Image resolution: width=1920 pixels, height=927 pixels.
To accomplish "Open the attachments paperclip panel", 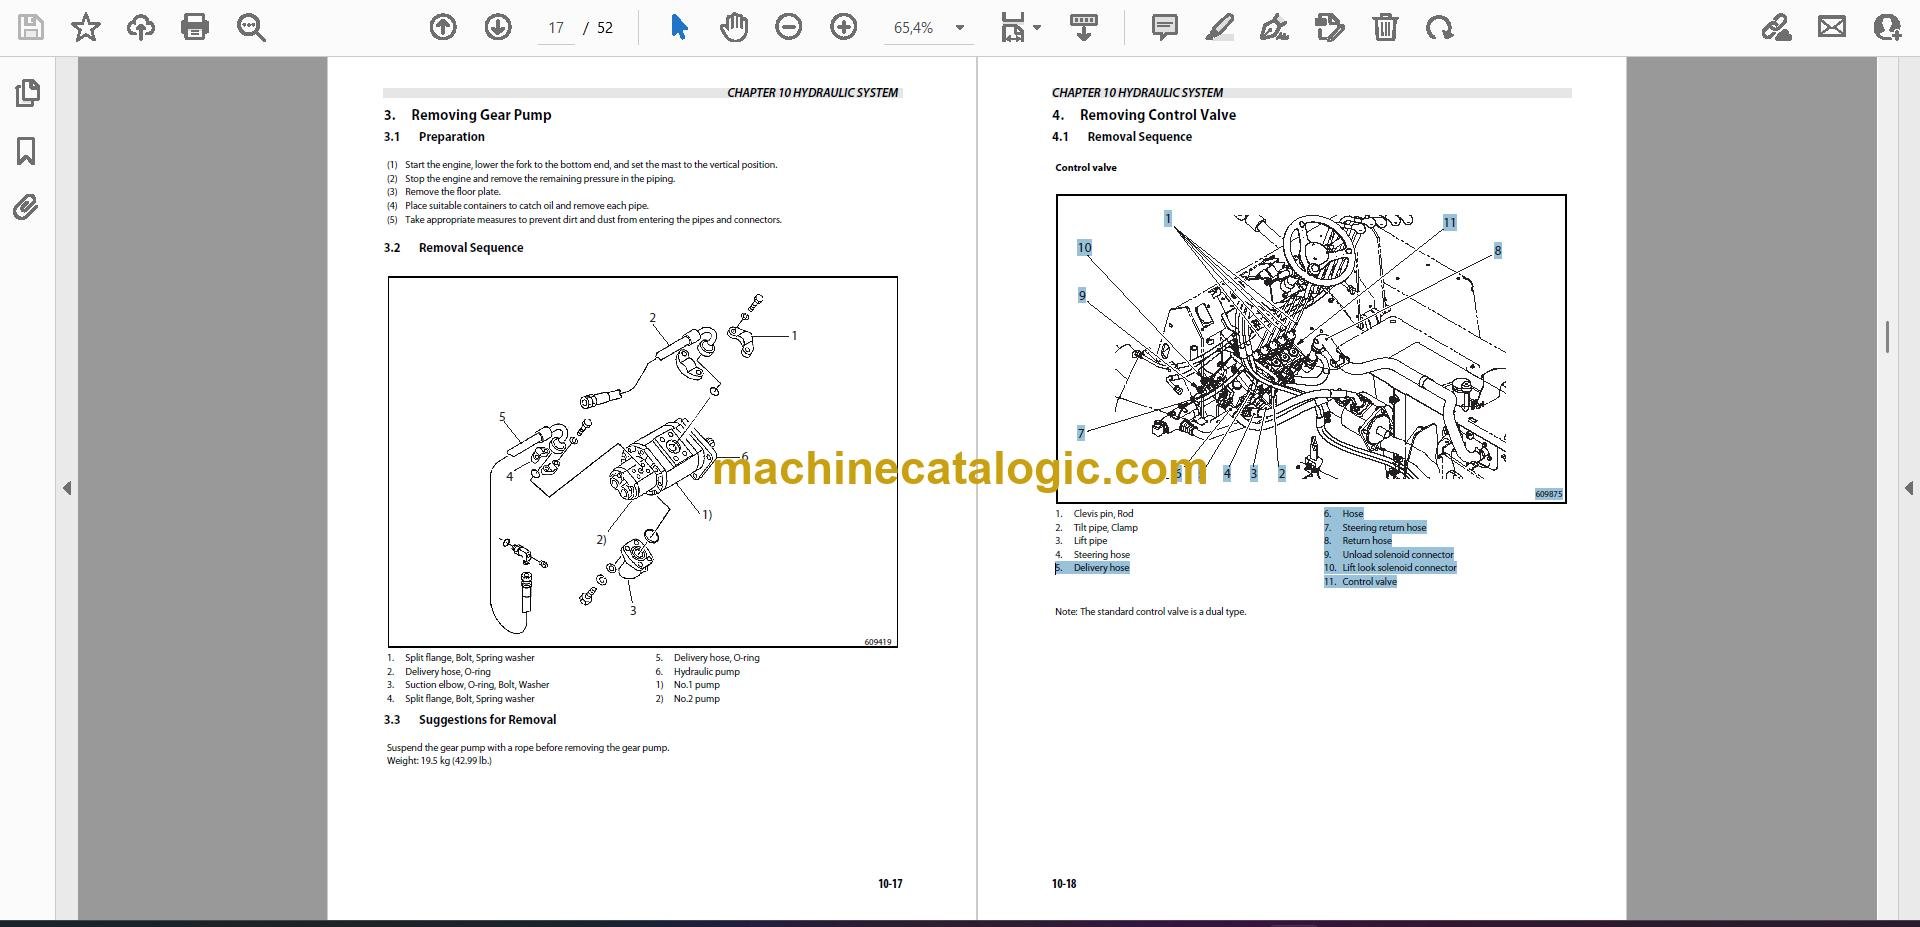I will 26,208.
